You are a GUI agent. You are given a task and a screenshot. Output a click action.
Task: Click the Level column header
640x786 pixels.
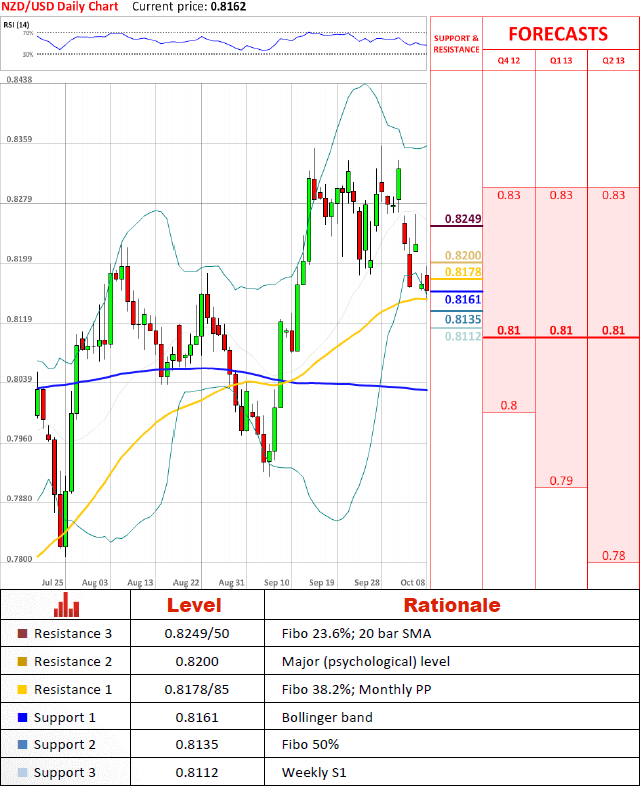tap(194, 605)
